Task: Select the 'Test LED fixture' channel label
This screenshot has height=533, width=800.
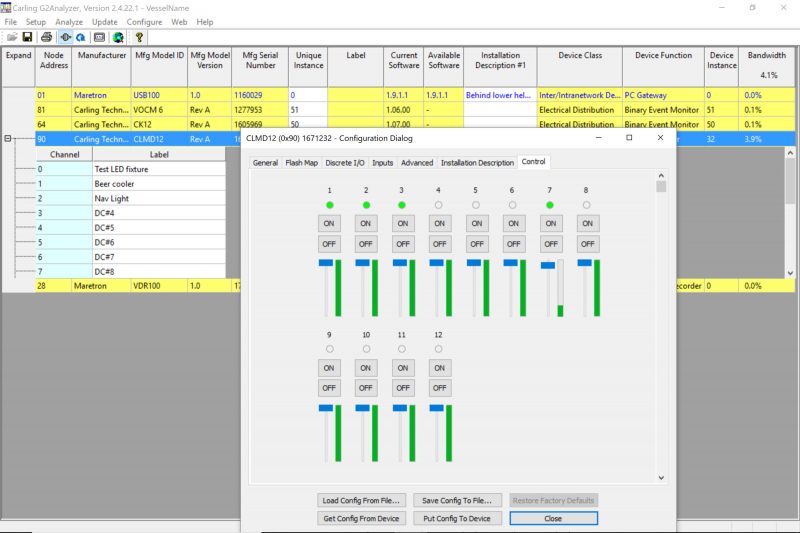Action: click(x=159, y=169)
